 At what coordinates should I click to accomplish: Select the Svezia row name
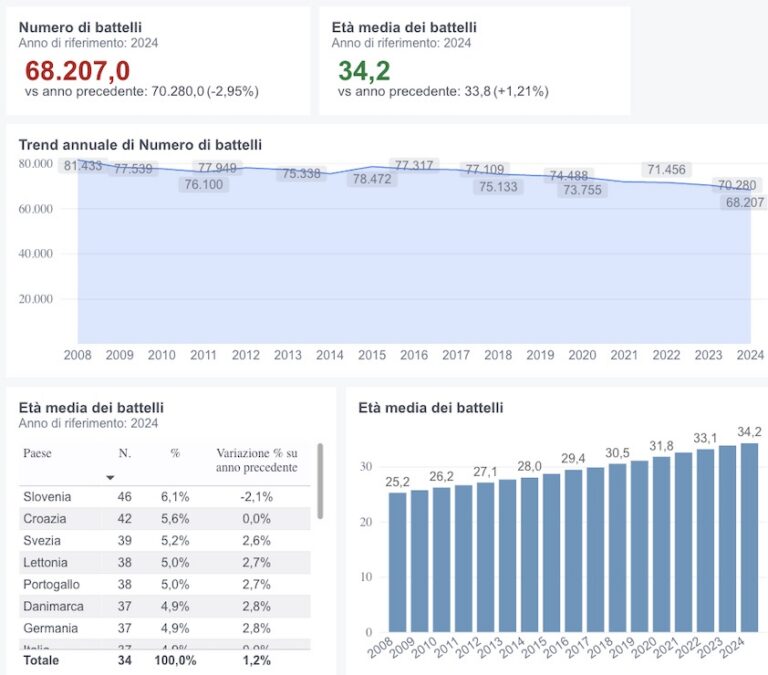click(x=42, y=541)
